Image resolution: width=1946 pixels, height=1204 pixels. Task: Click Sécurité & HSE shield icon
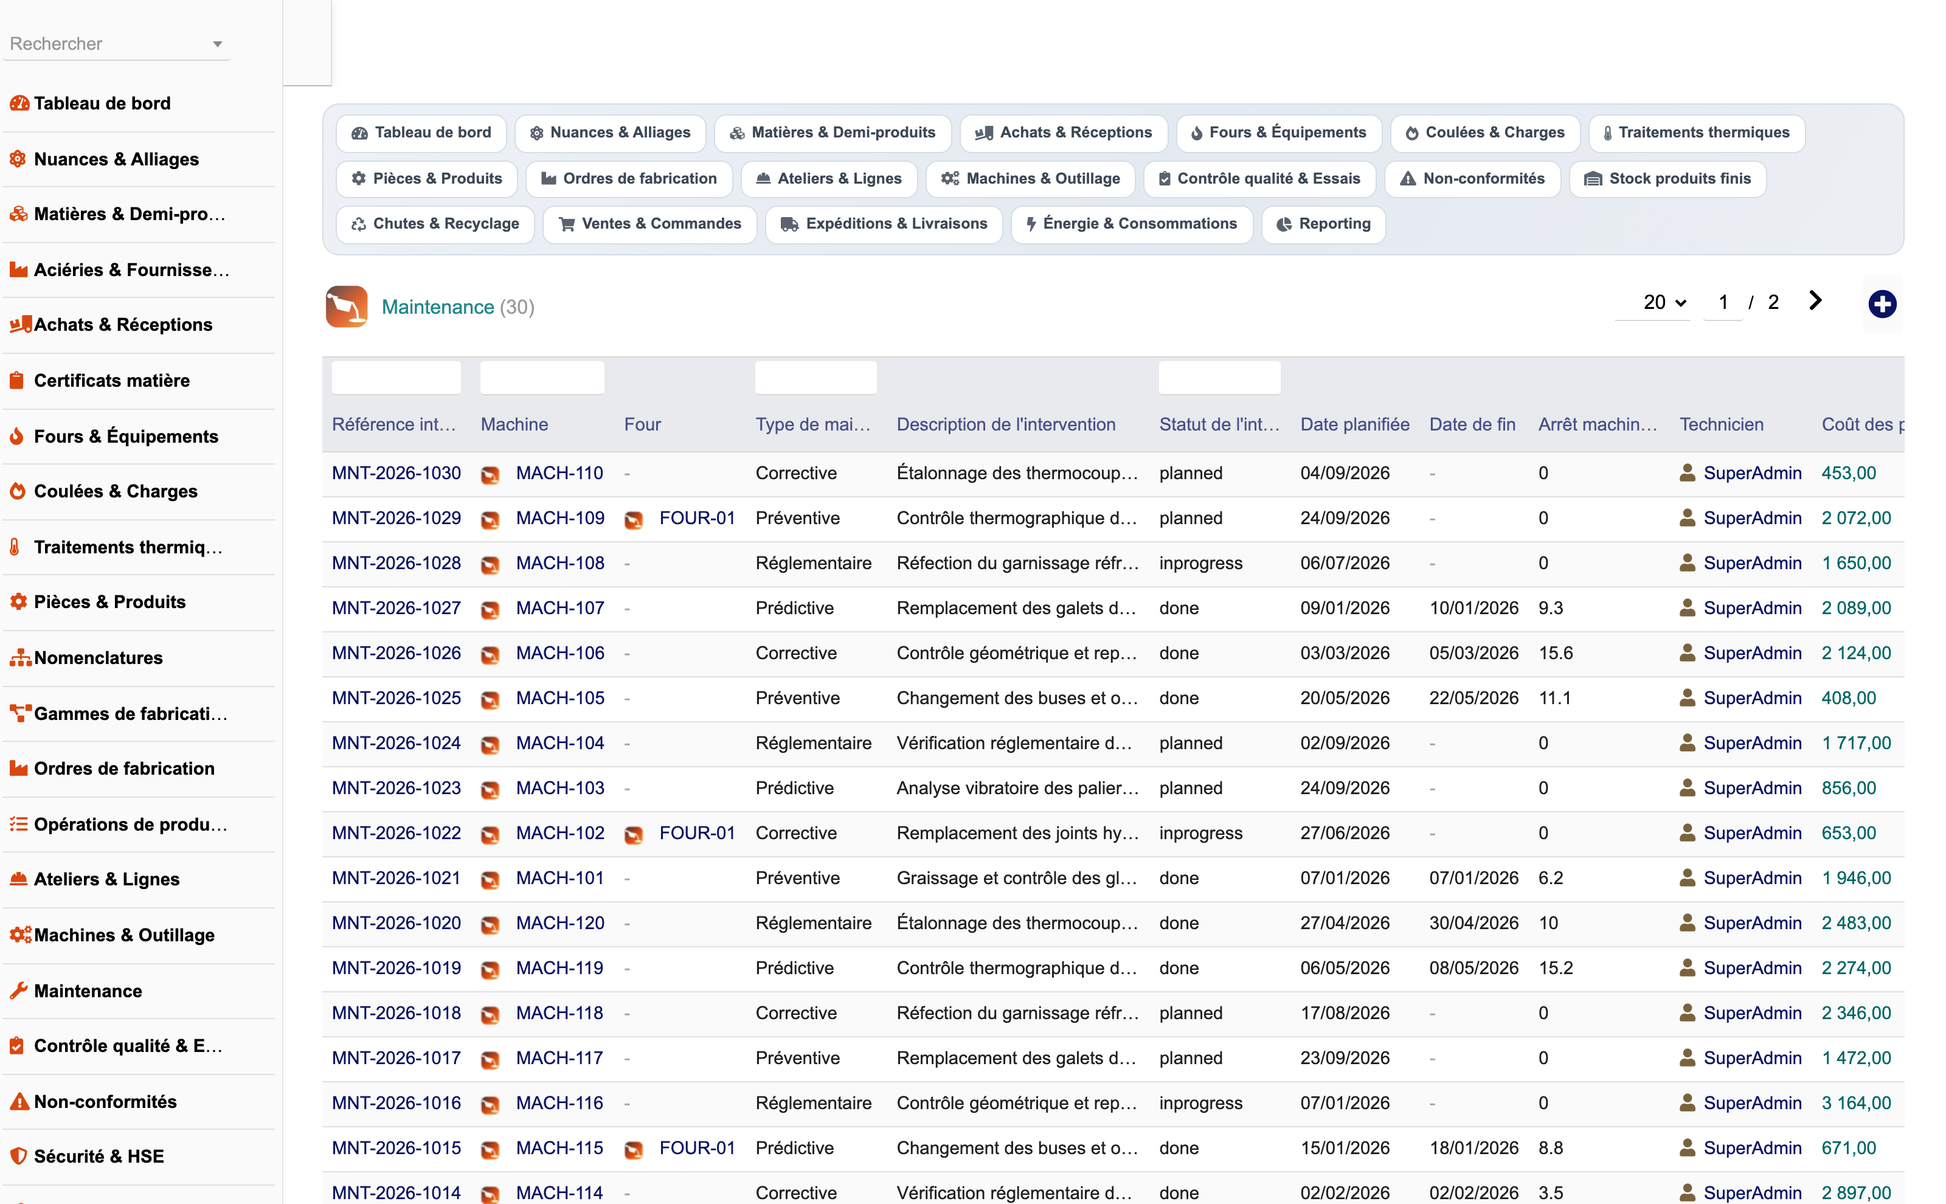[18, 1156]
